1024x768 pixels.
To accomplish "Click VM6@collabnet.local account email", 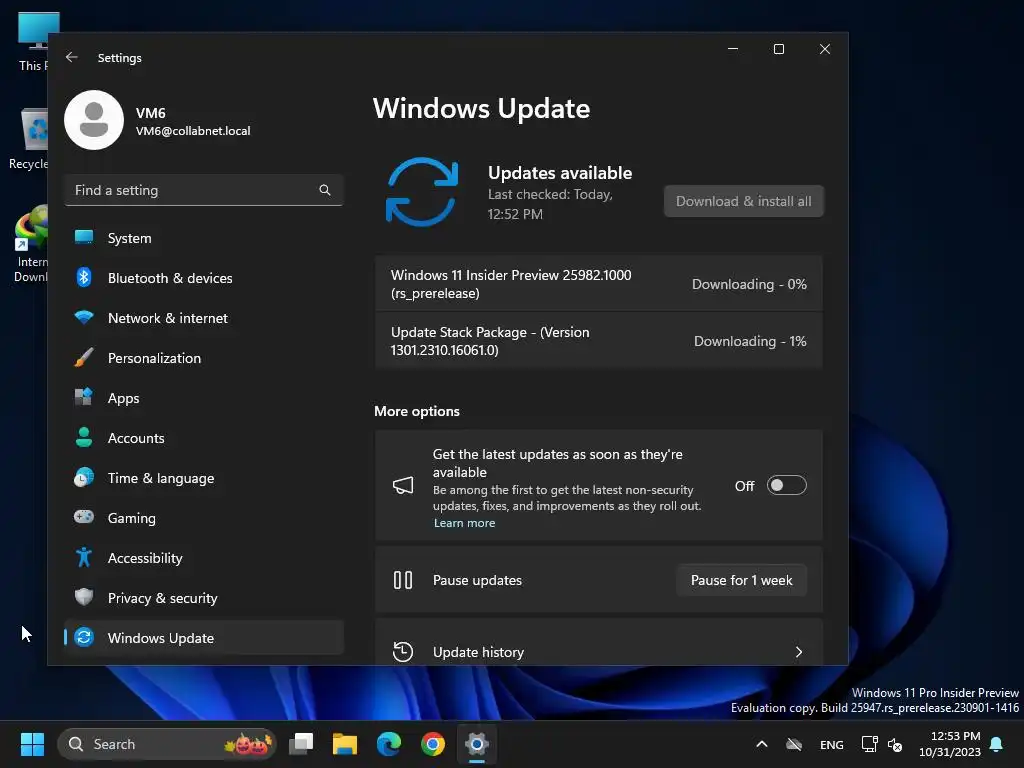I will click(x=193, y=131).
